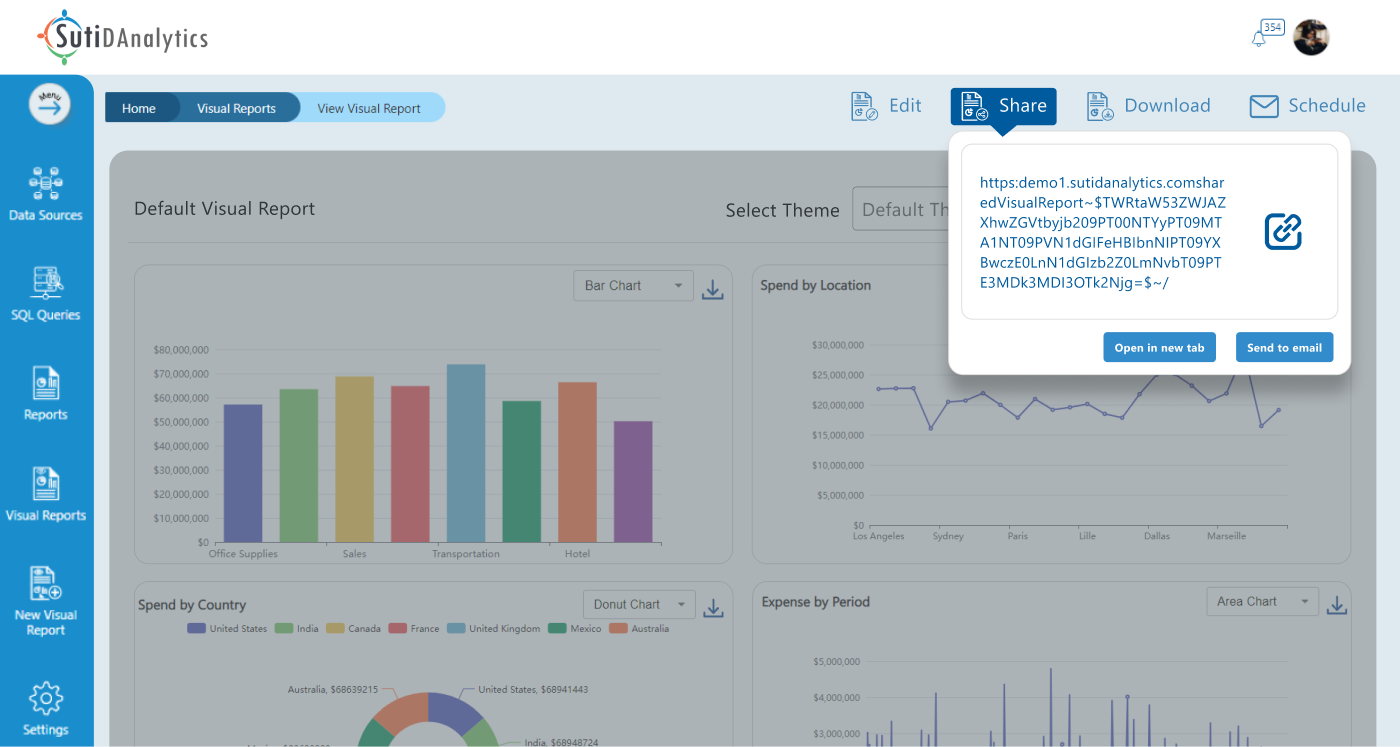Expand the sidebar menu arrow button
The image size is (1400, 747).
pyautogui.click(x=49, y=104)
